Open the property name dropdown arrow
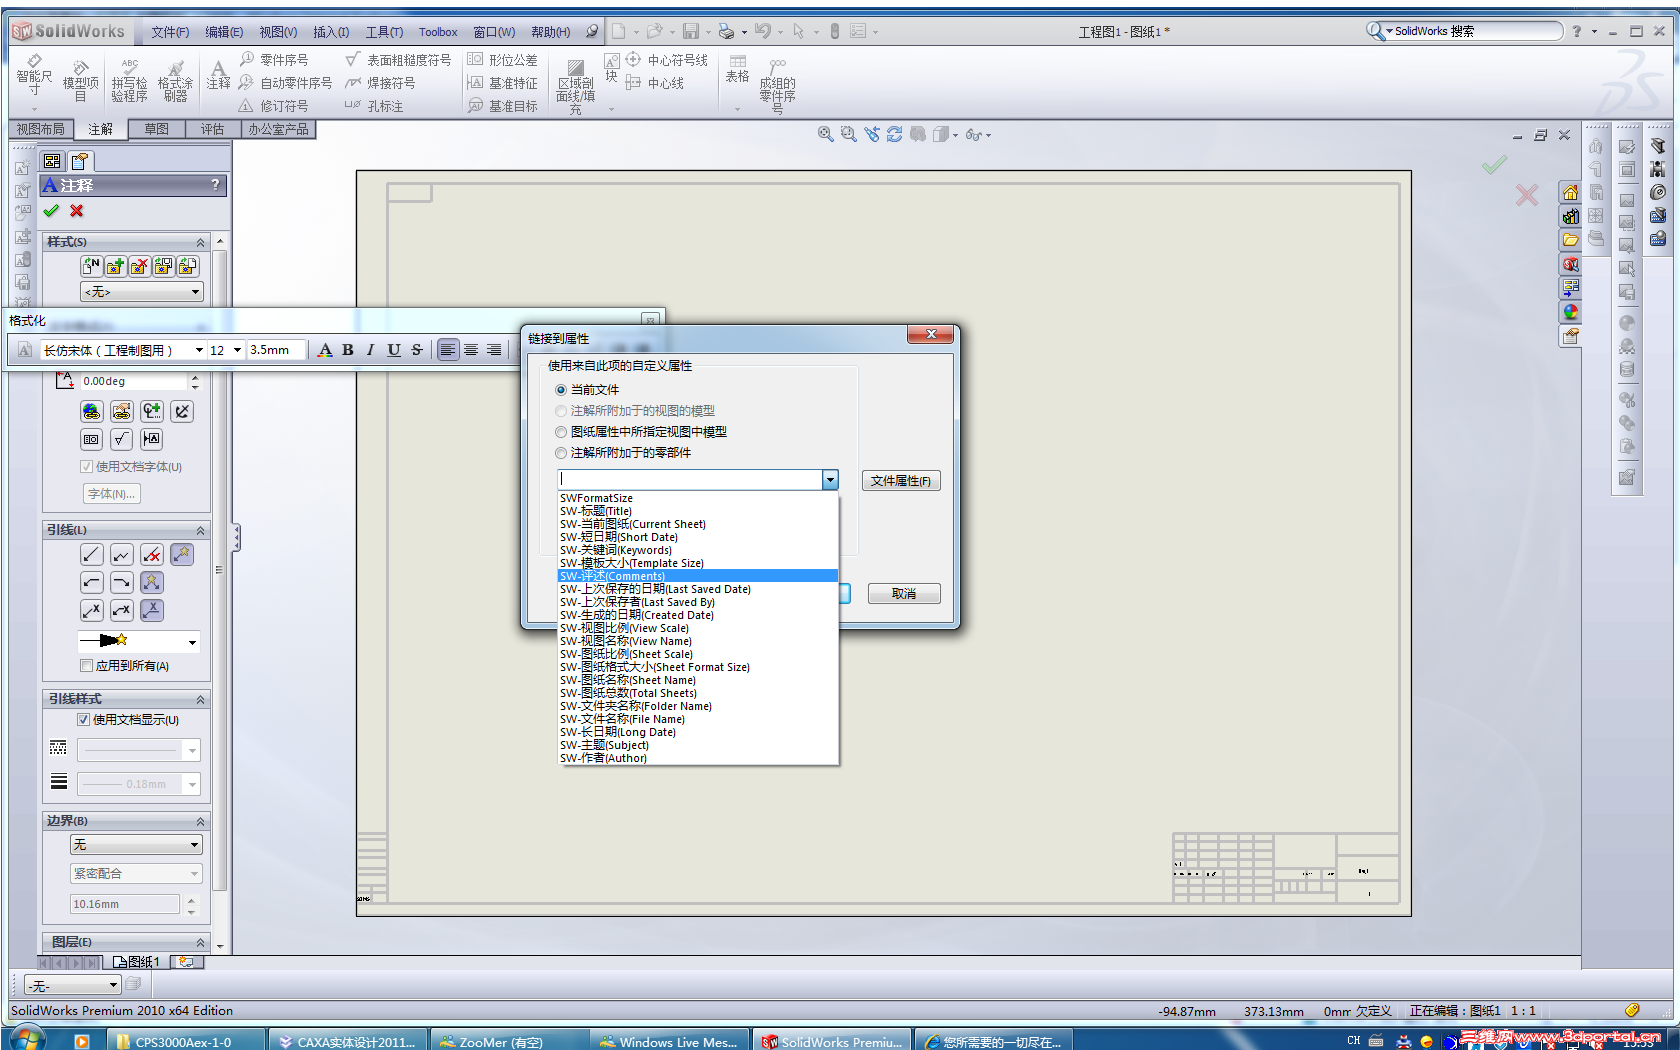This screenshot has height=1050, width=1680. tap(830, 481)
